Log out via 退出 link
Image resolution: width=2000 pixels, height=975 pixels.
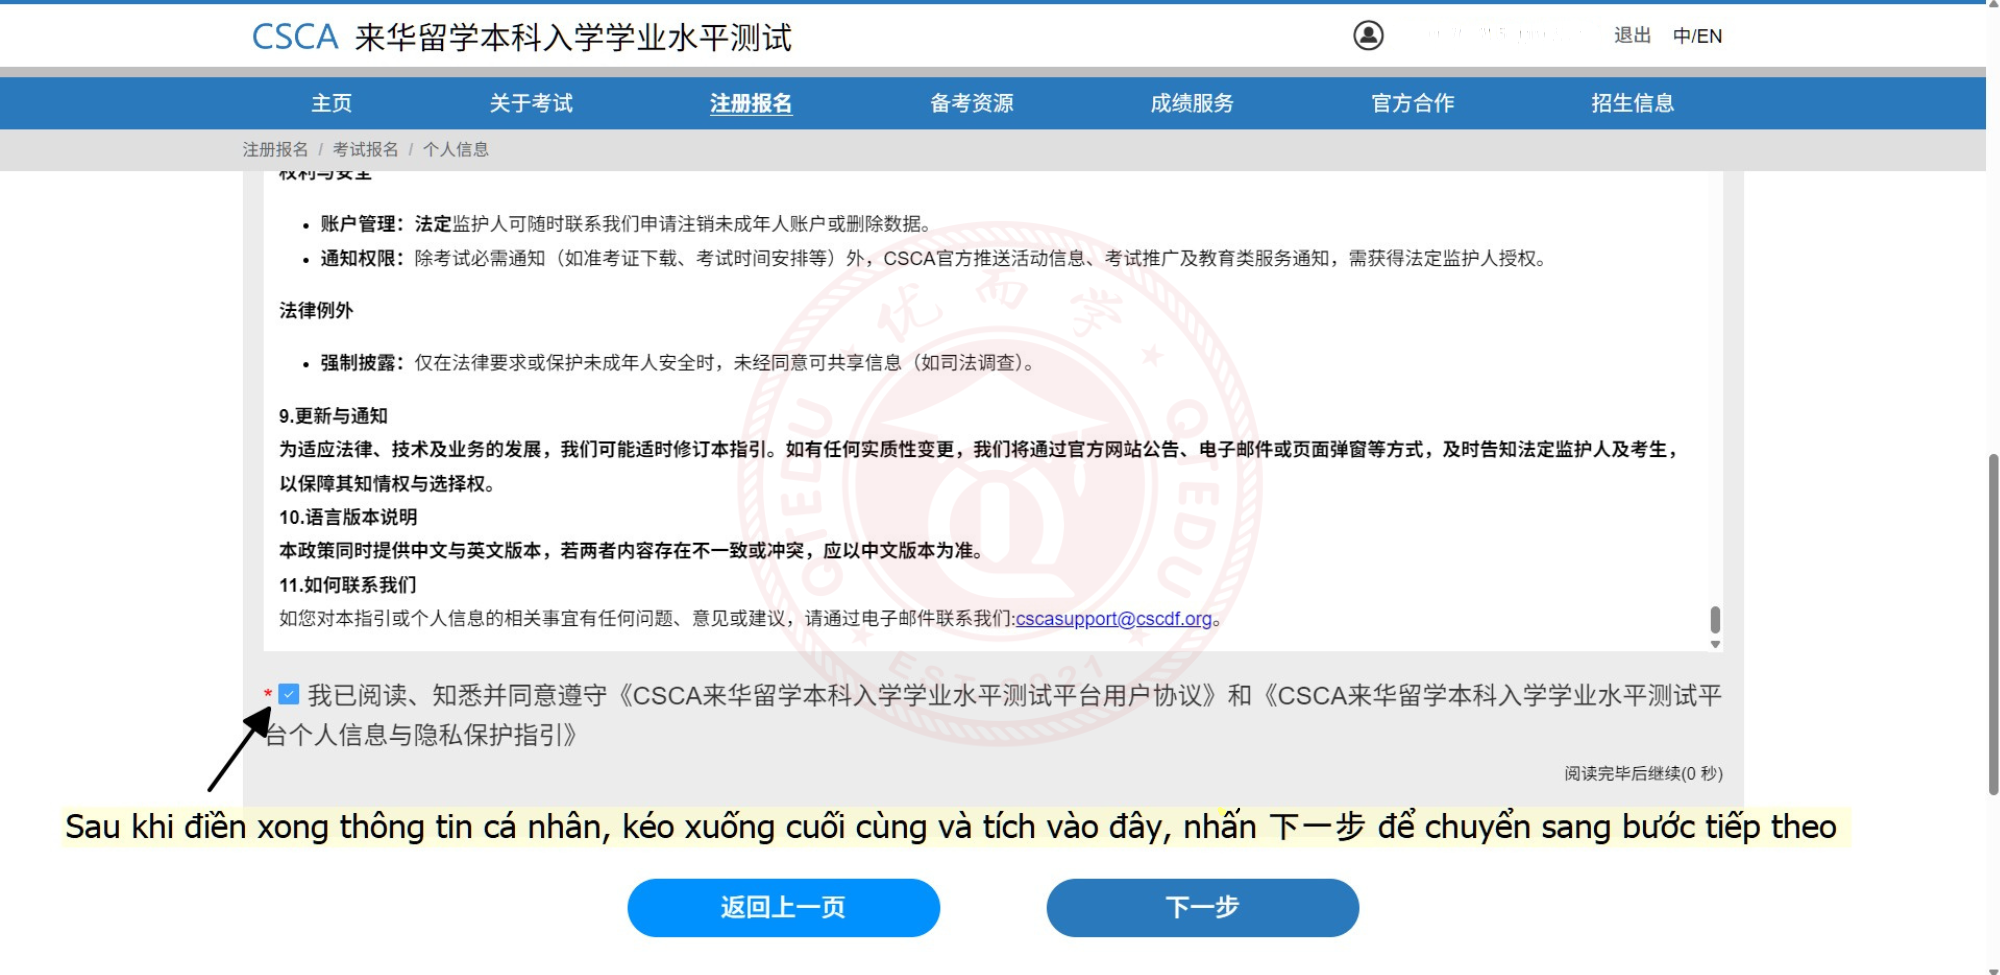point(1632,36)
